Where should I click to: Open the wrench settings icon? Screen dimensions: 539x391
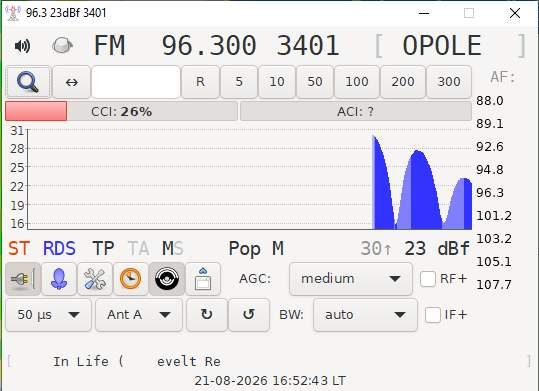coord(95,279)
